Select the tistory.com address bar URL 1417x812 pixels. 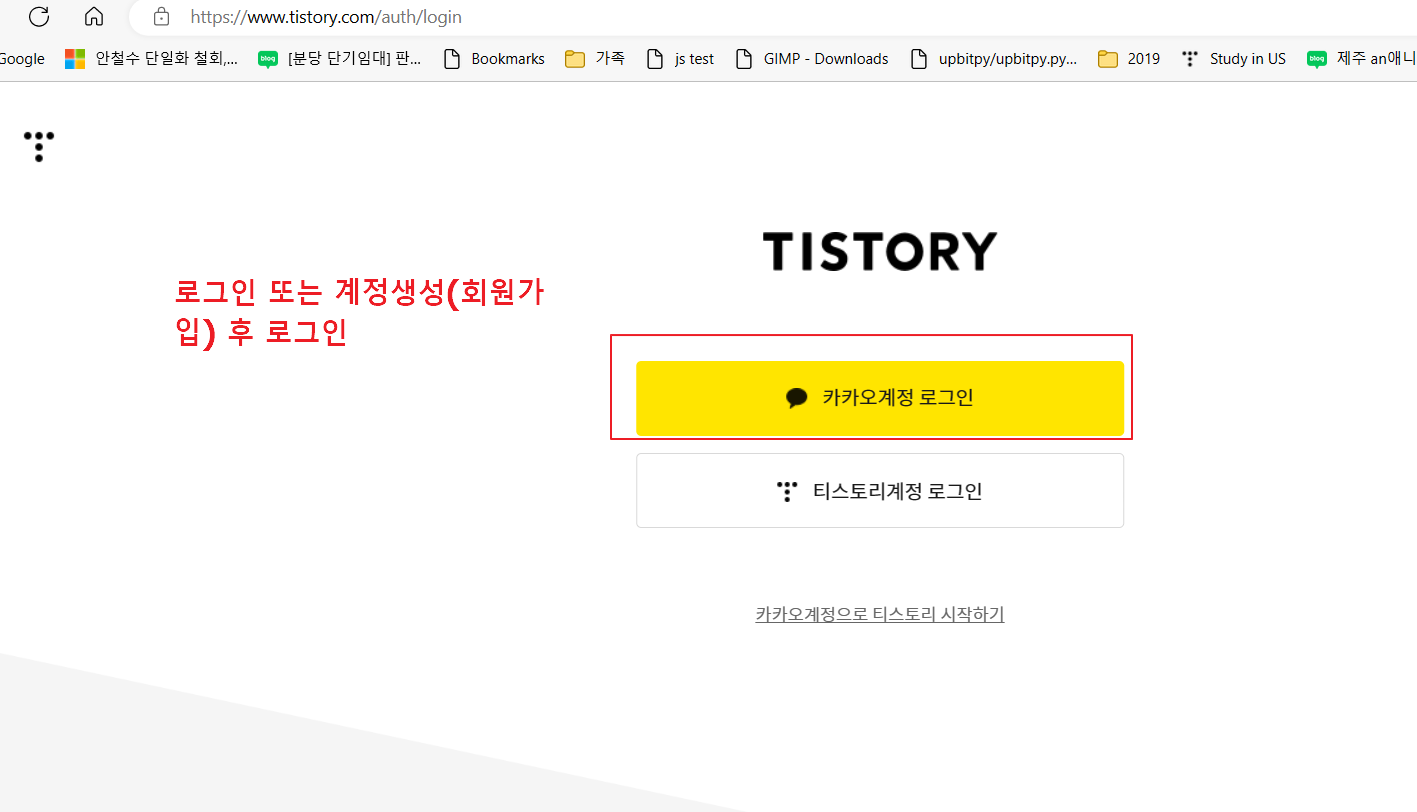(x=326, y=17)
